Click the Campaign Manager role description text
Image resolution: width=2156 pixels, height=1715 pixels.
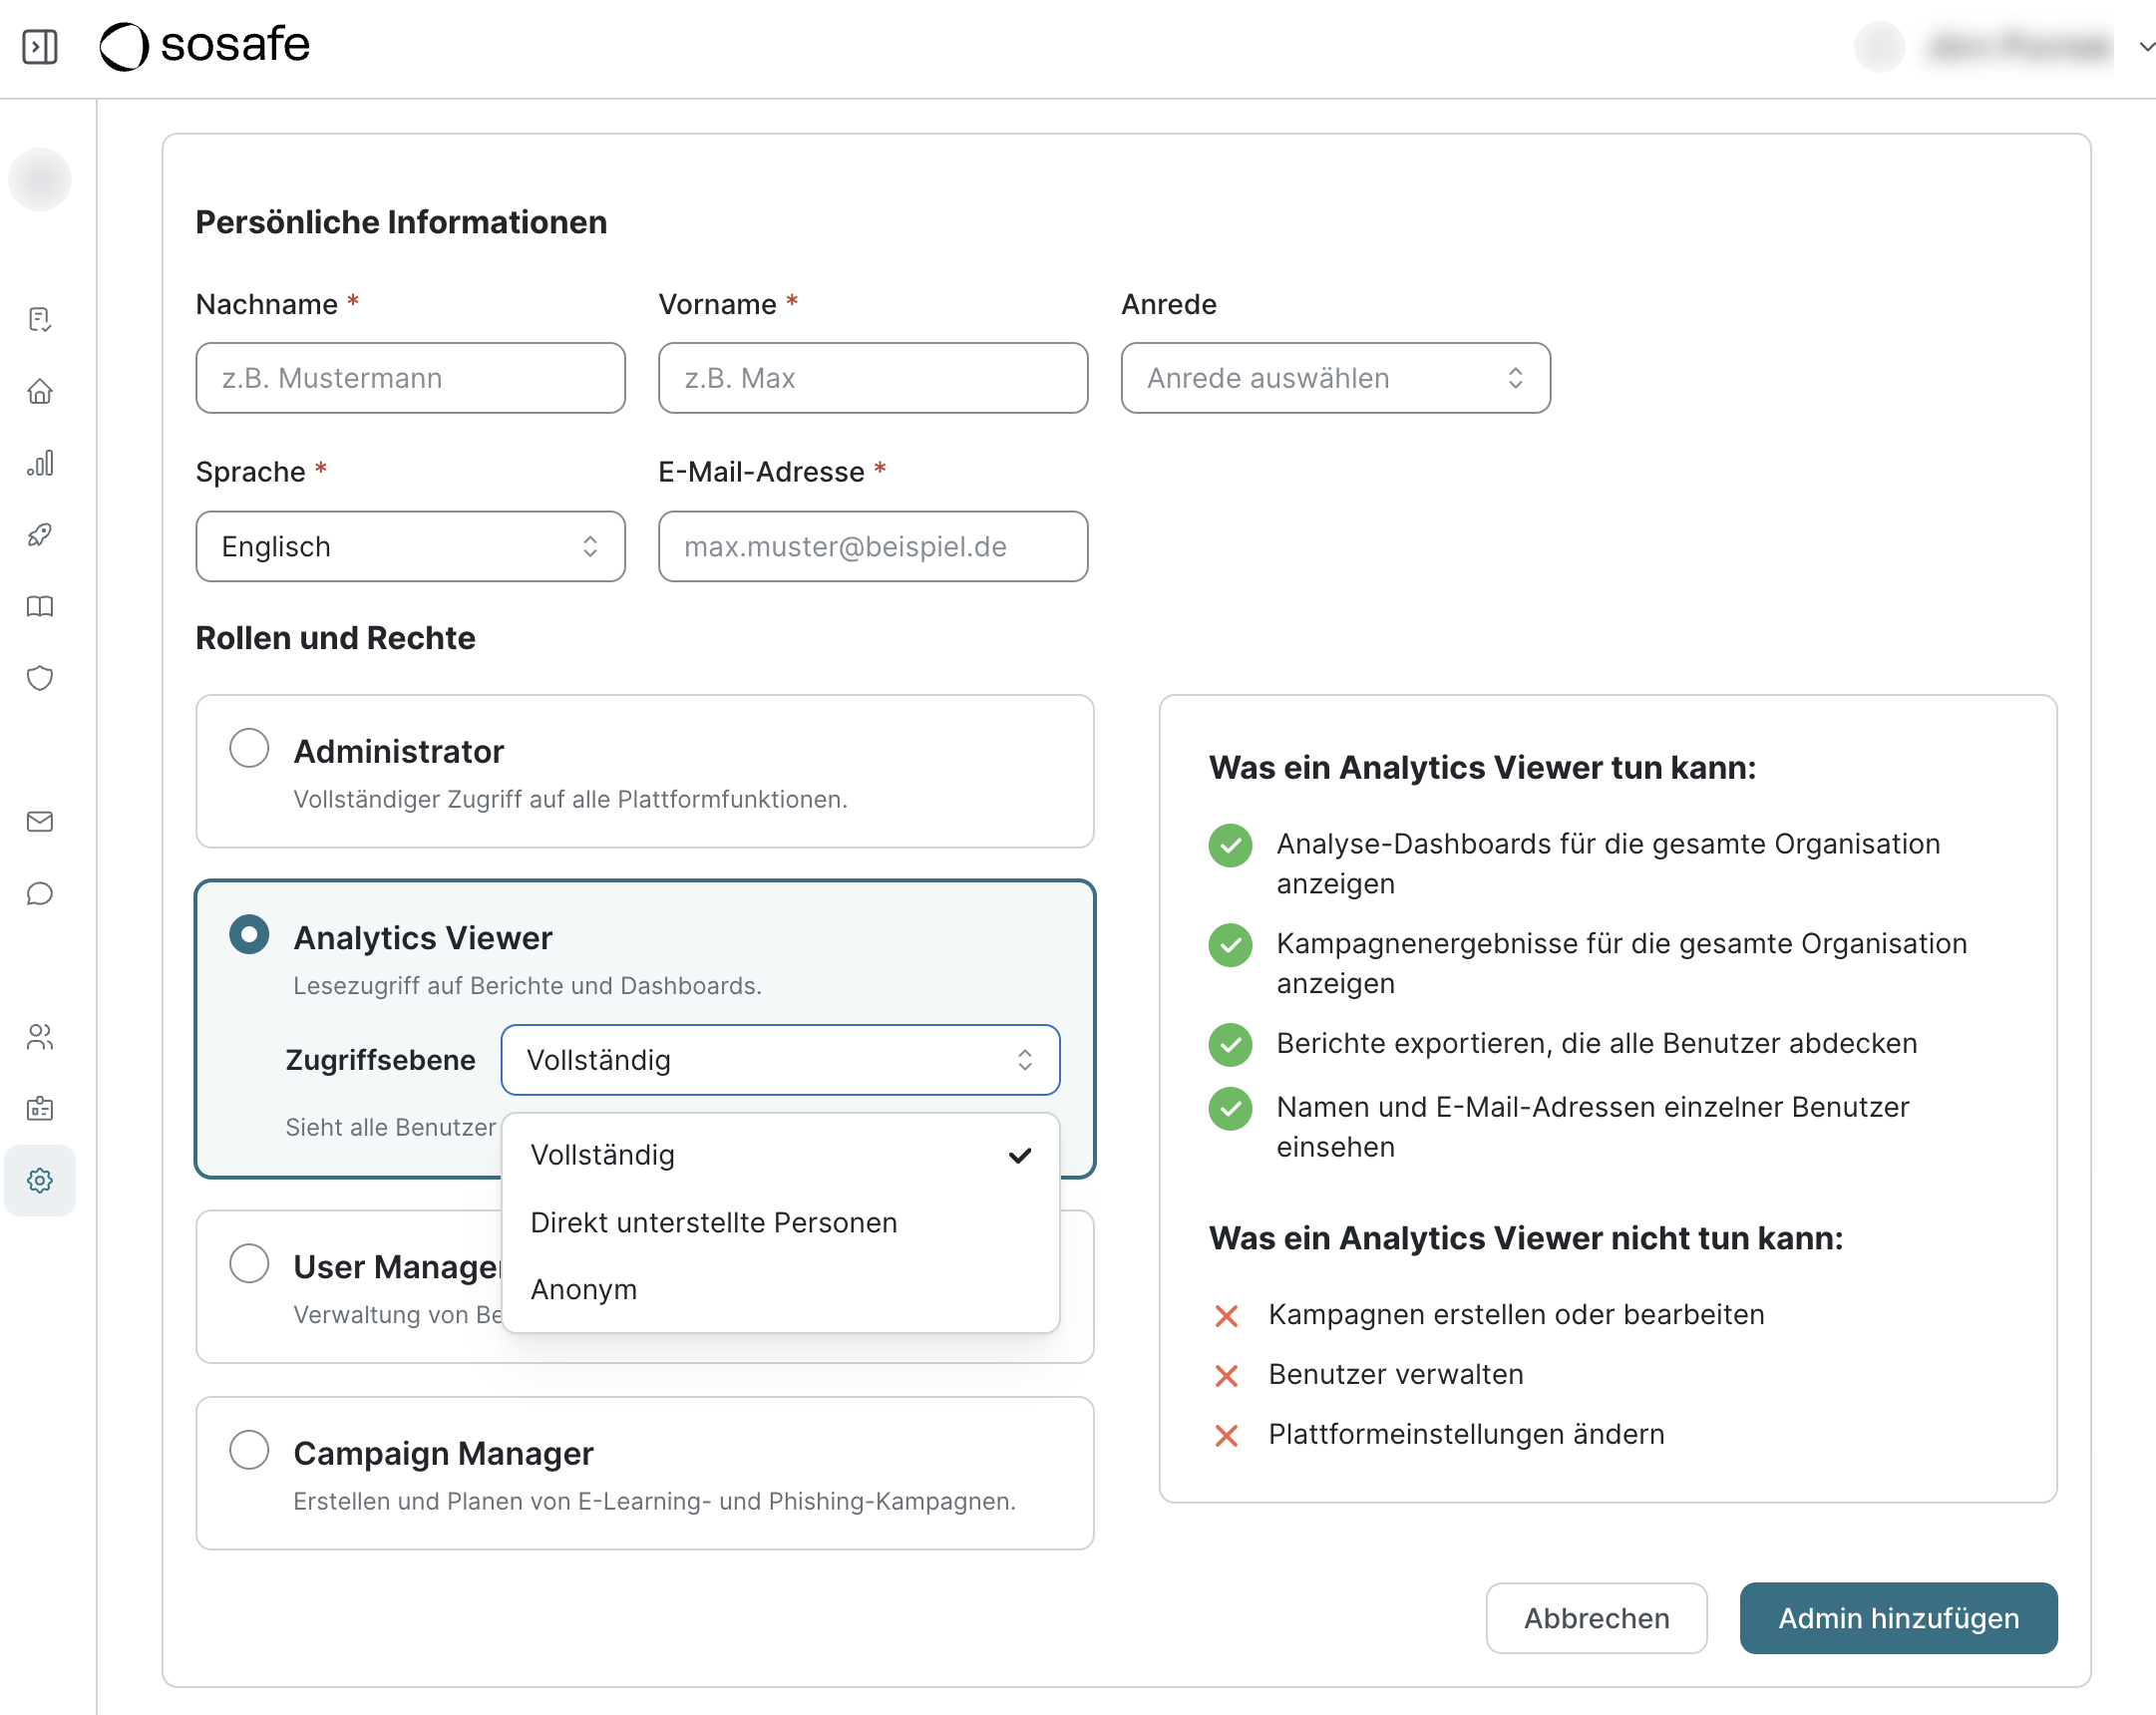(654, 1501)
